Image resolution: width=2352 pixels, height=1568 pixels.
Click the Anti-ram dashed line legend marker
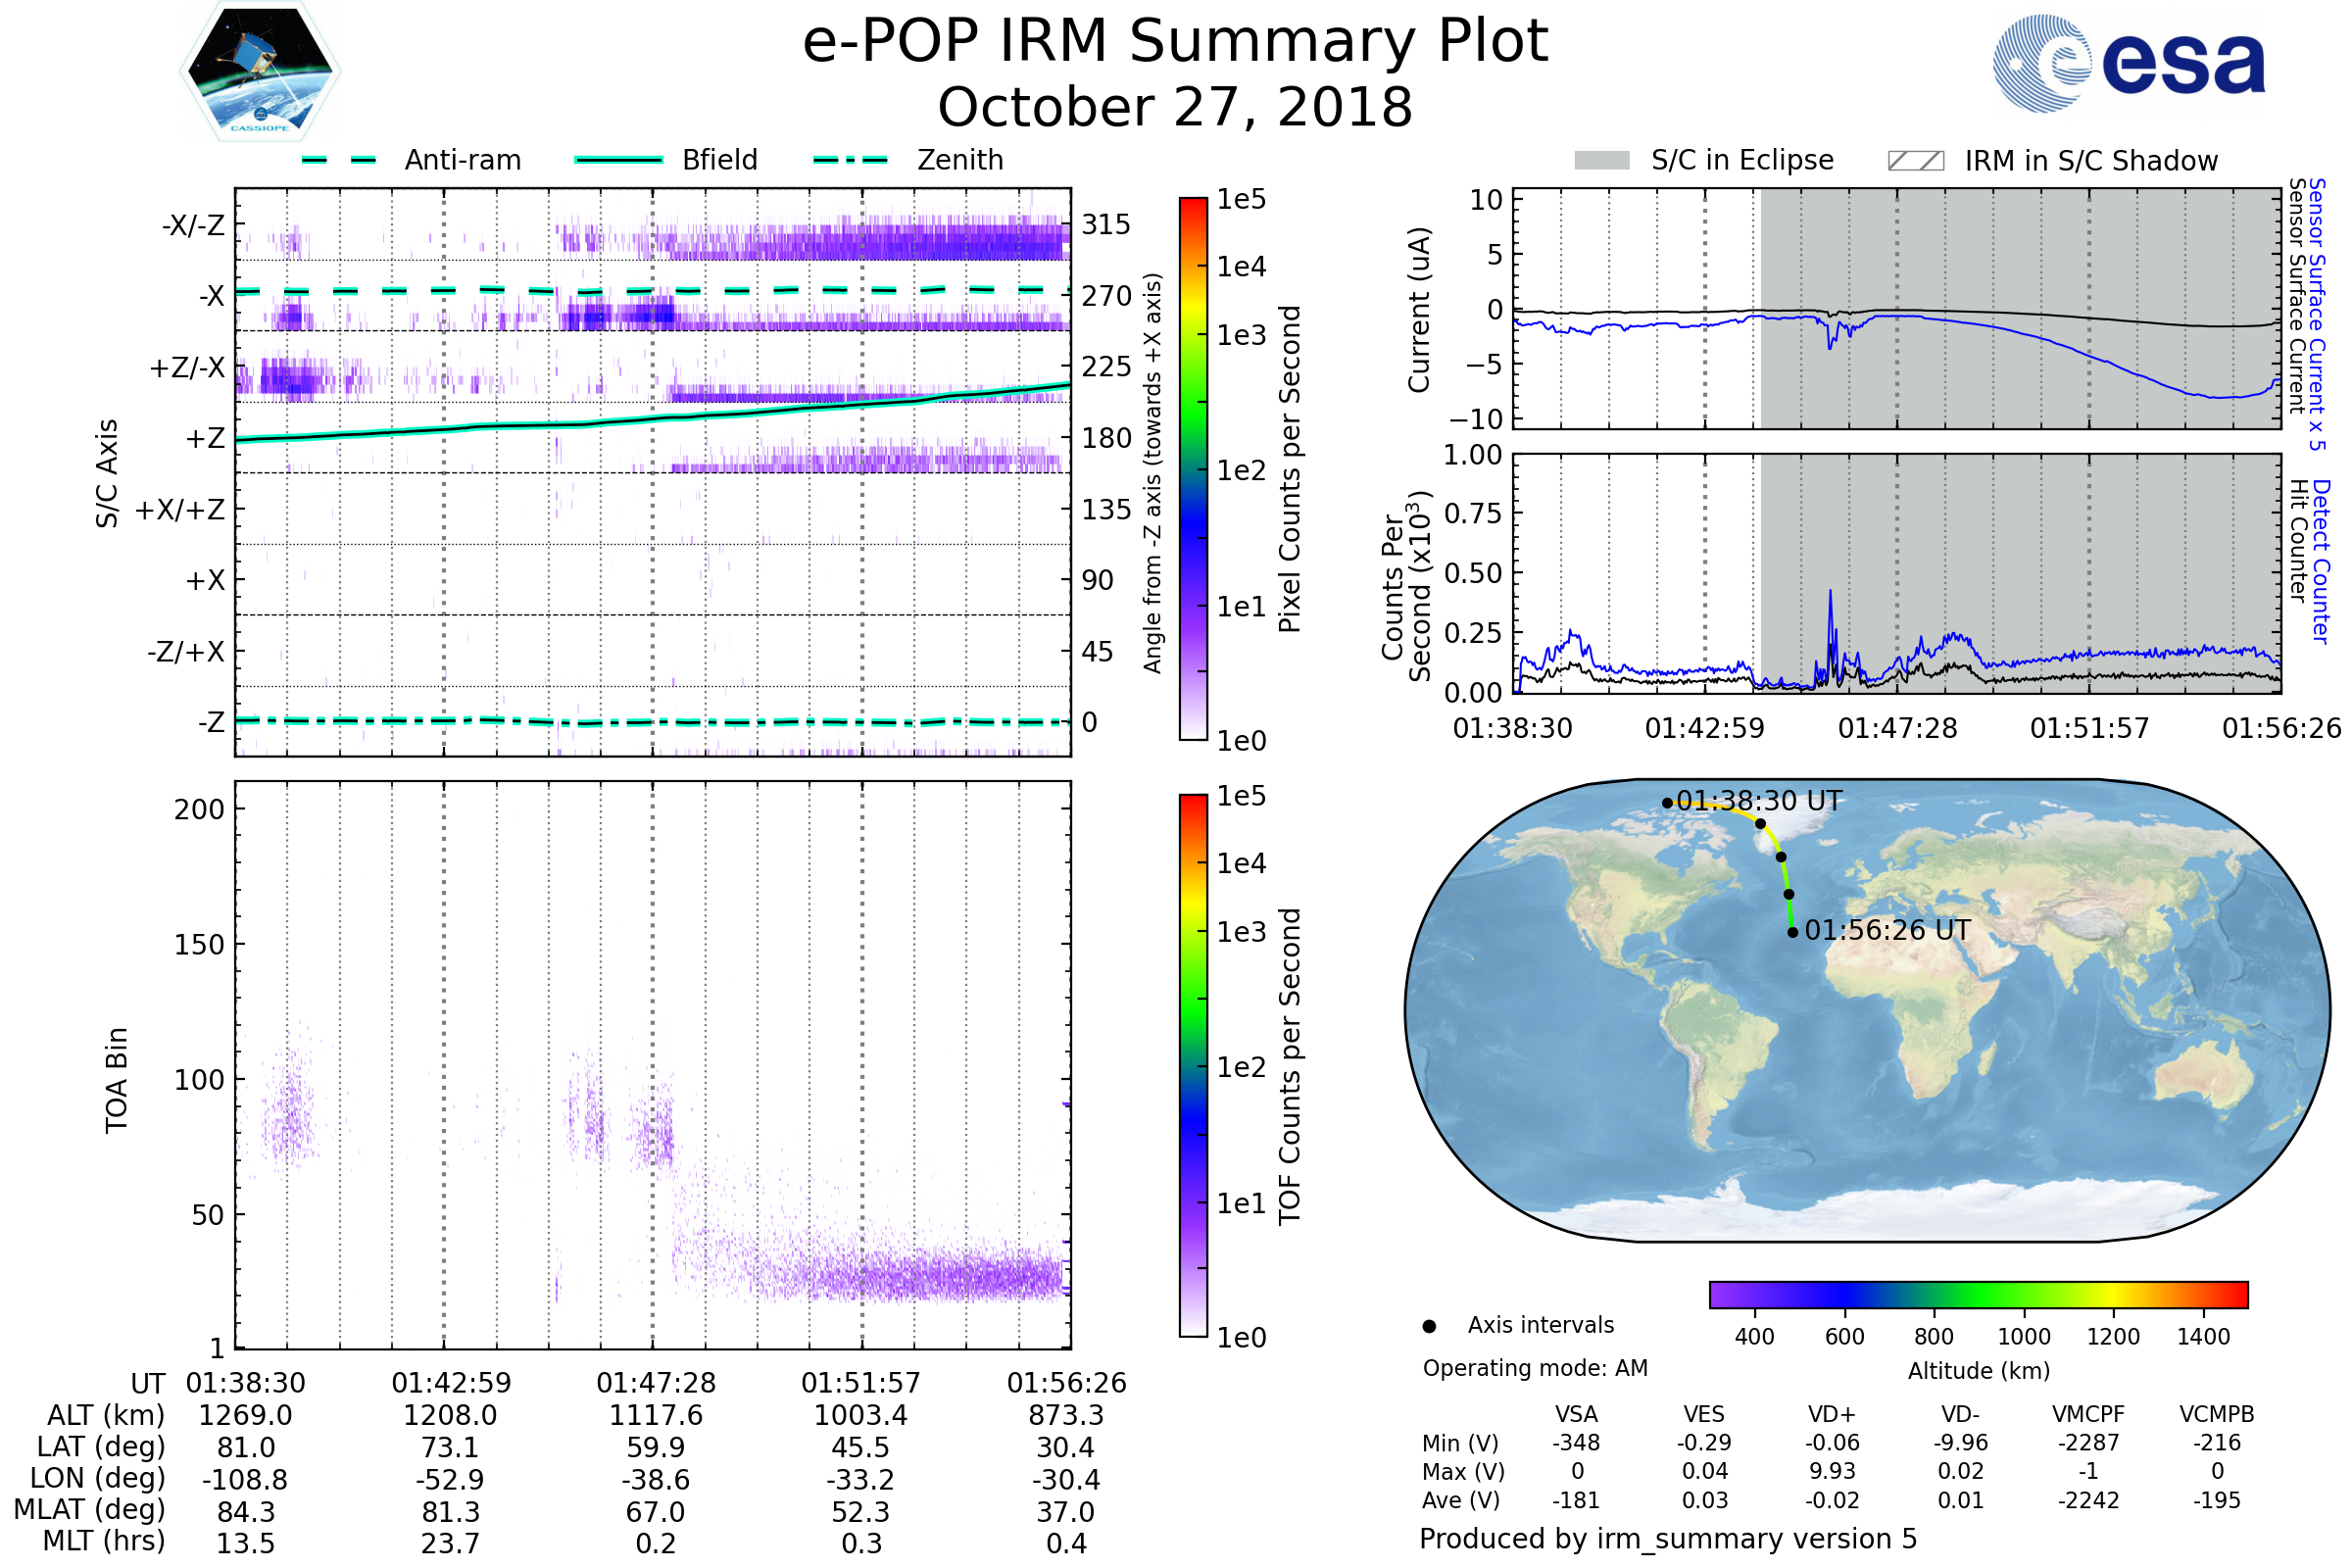point(339,160)
